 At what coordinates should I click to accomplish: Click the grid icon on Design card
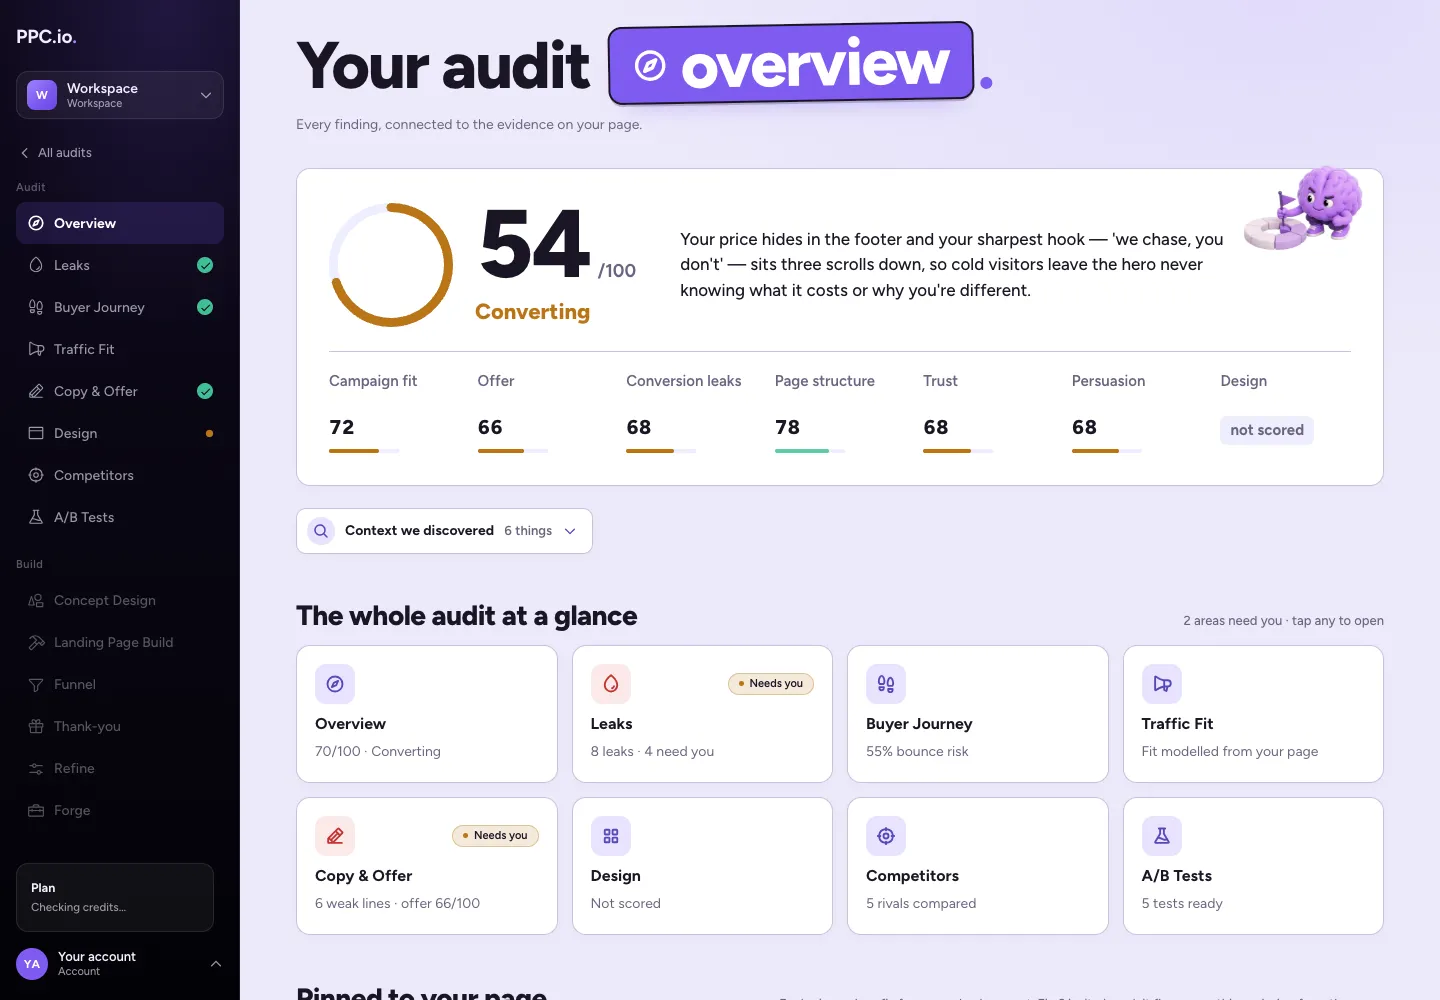(x=611, y=836)
